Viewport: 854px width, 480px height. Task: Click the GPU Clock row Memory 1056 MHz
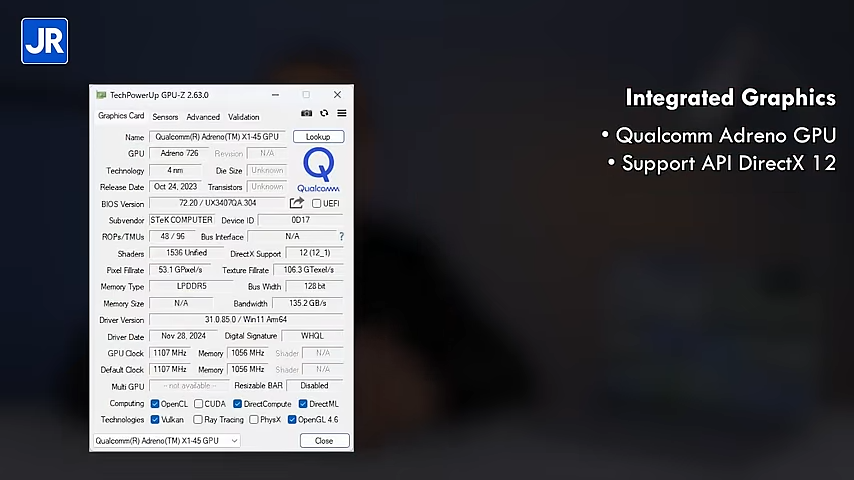point(248,353)
